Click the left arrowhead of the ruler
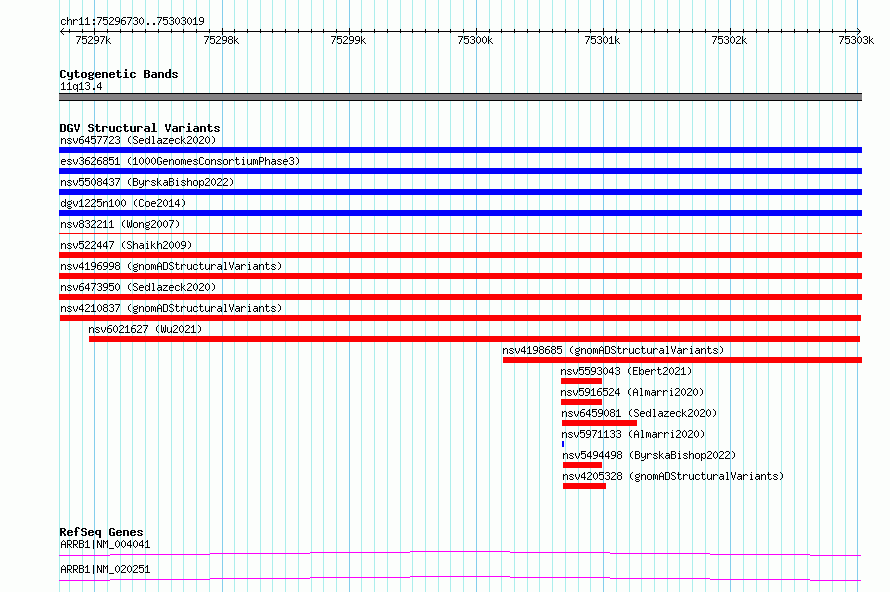This screenshot has height=592, width=890. coord(62,31)
